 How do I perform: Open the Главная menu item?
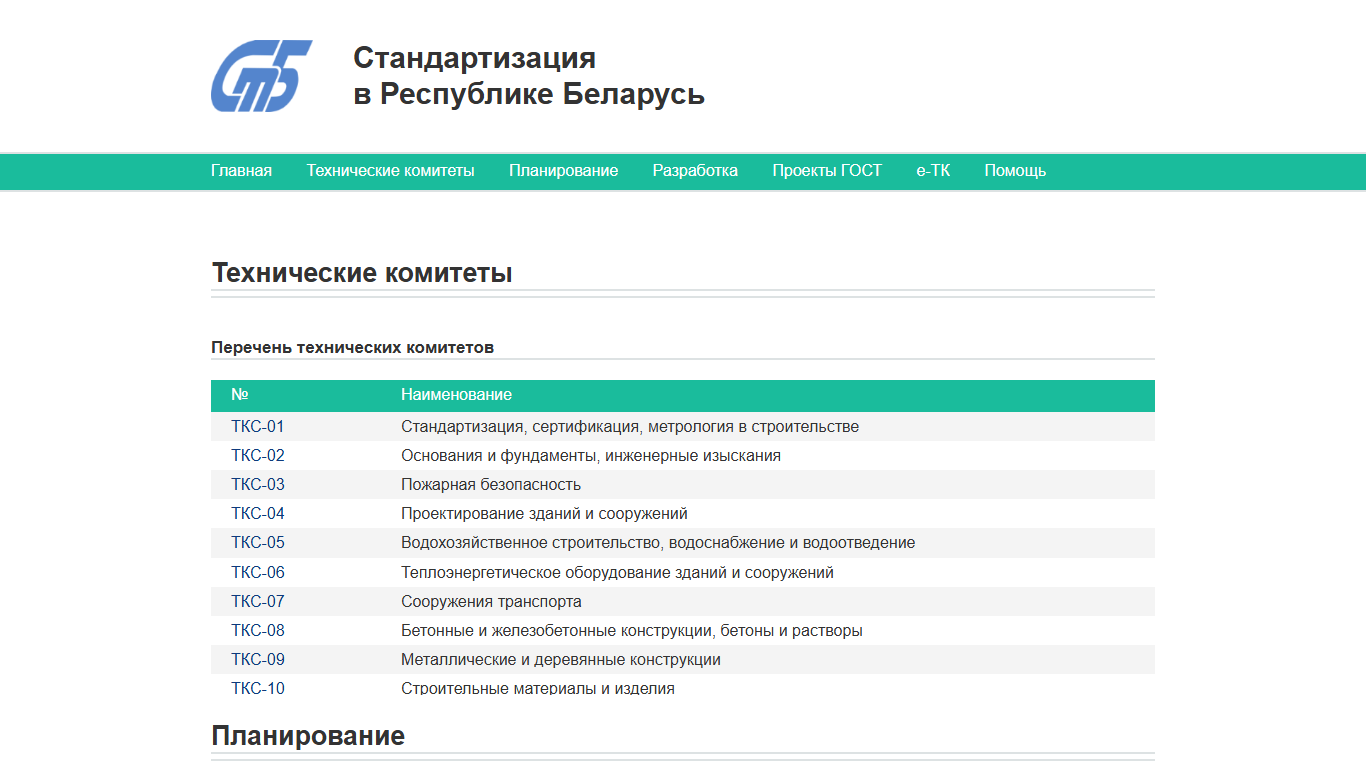(241, 170)
